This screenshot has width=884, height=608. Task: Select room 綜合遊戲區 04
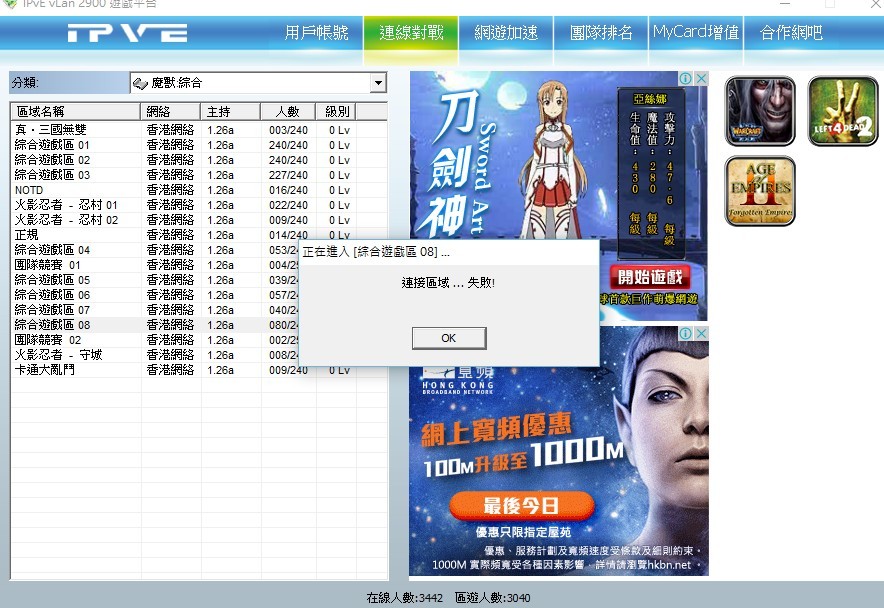pyautogui.click(x=155, y=250)
